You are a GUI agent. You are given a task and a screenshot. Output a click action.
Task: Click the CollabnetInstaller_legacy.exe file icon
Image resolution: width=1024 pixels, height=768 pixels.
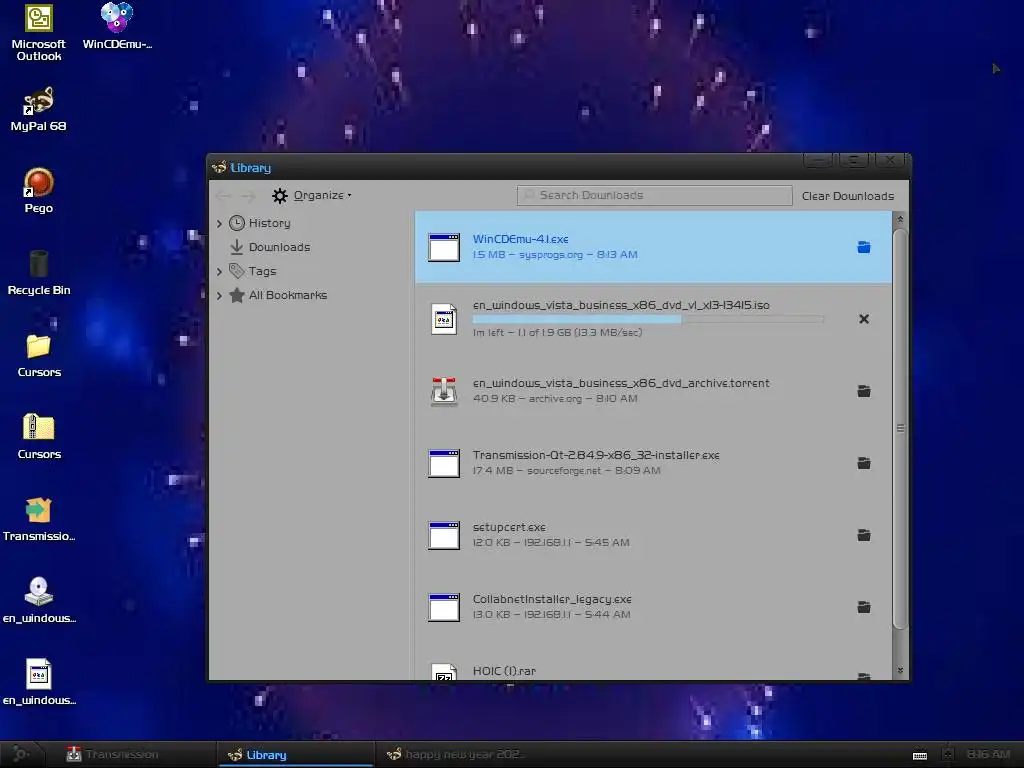[443, 607]
